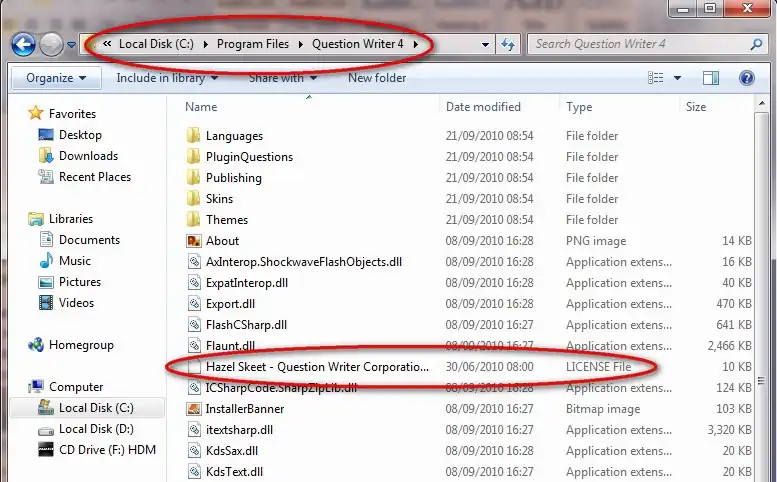Screen dimensions: 777x482
Task: Click the Back navigation arrow button
Action: (24, 44)
